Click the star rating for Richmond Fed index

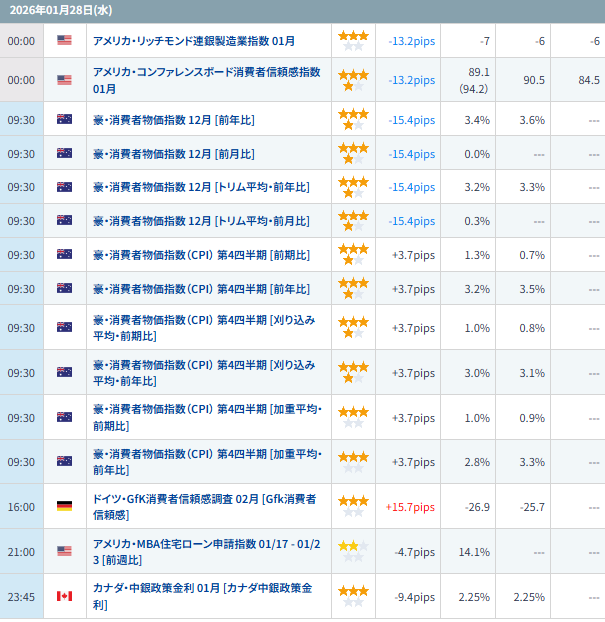click(x=352, y=41)
